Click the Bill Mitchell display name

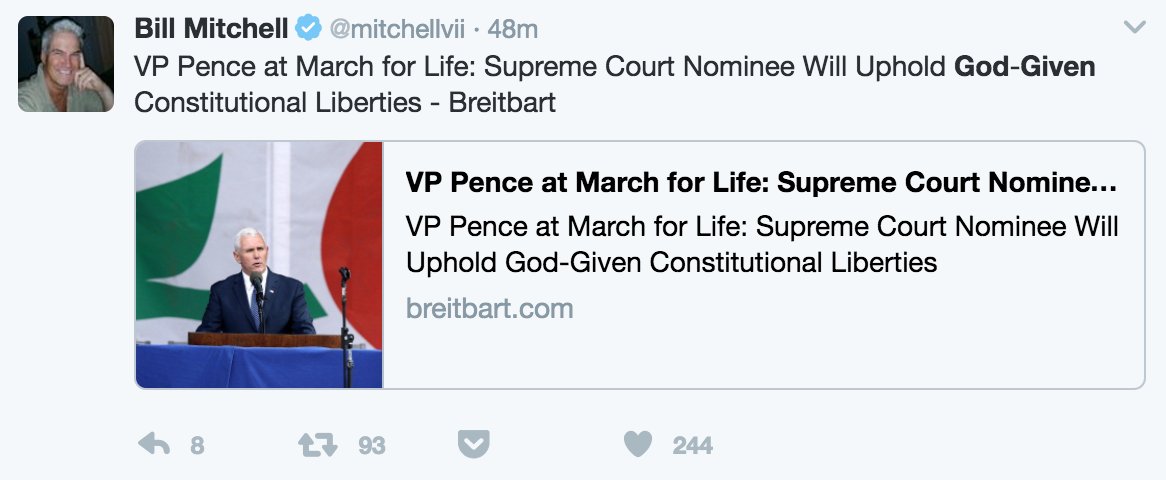pos(211,29)
